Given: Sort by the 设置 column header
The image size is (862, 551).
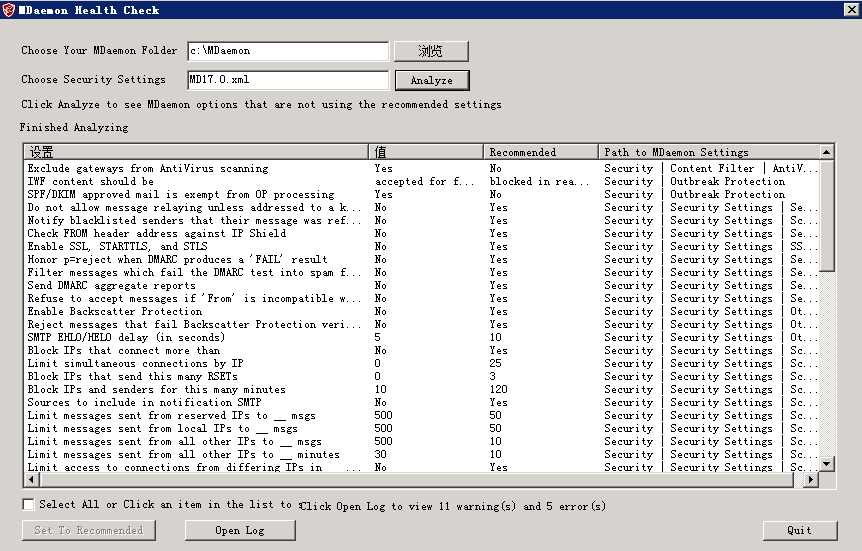Looking at the screenshot, I should click(x=196, y=152).
